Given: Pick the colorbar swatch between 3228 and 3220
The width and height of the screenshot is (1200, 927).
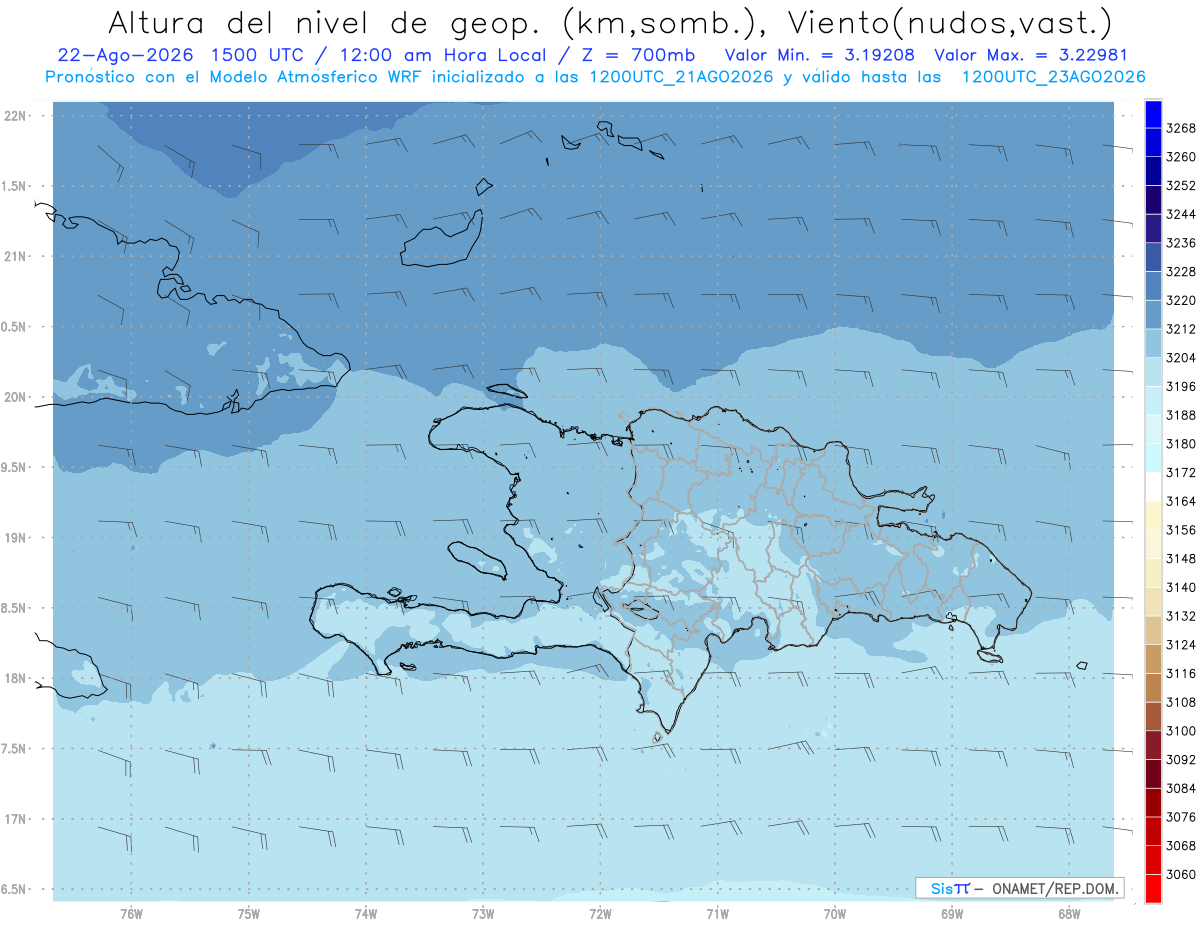Looking at the screenshot, I should click(1153, 285).
